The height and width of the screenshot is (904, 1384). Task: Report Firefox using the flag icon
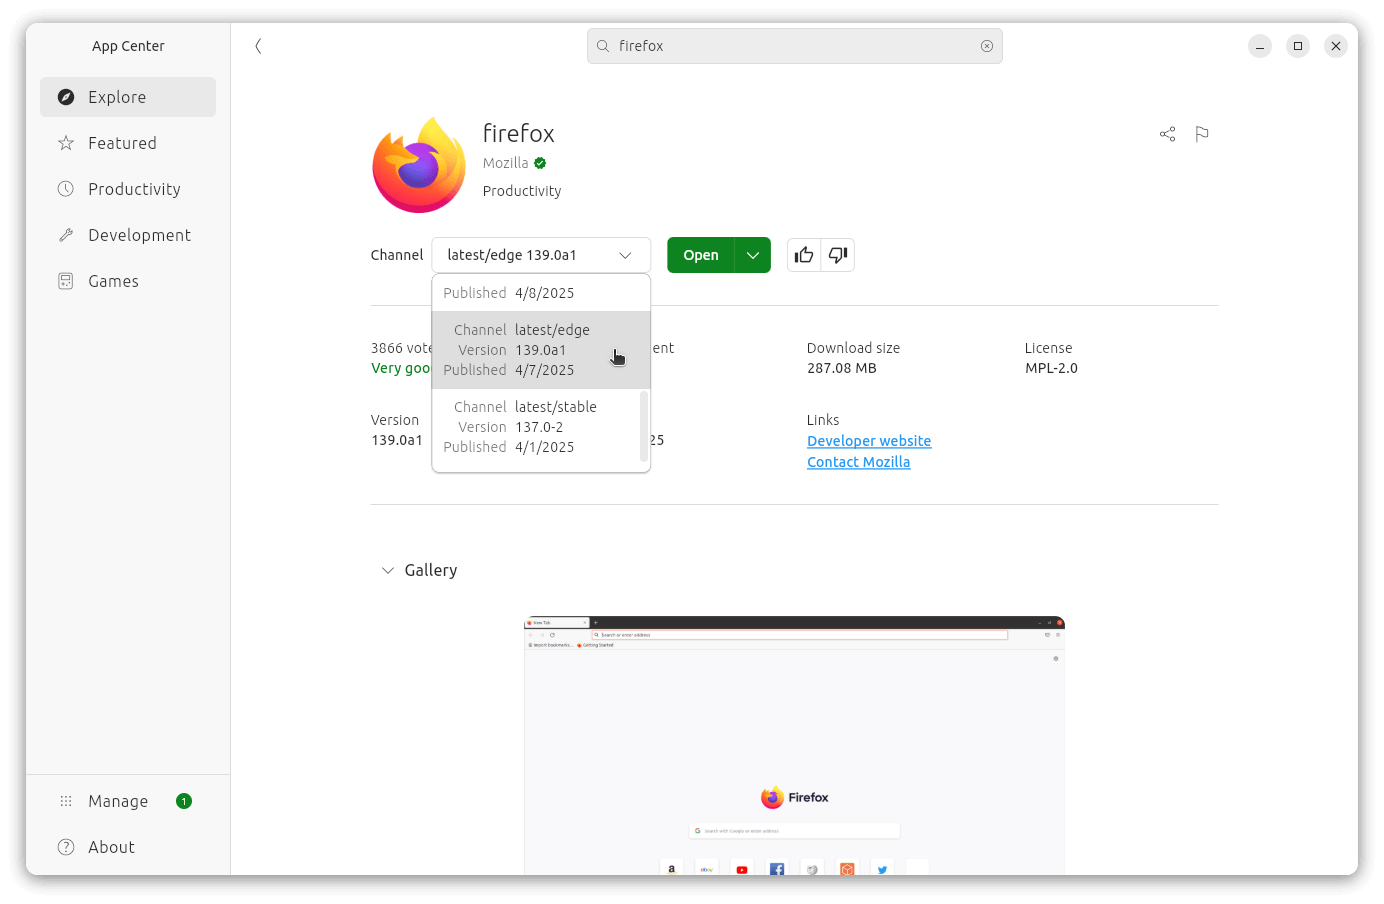[x=1201, y=133]
